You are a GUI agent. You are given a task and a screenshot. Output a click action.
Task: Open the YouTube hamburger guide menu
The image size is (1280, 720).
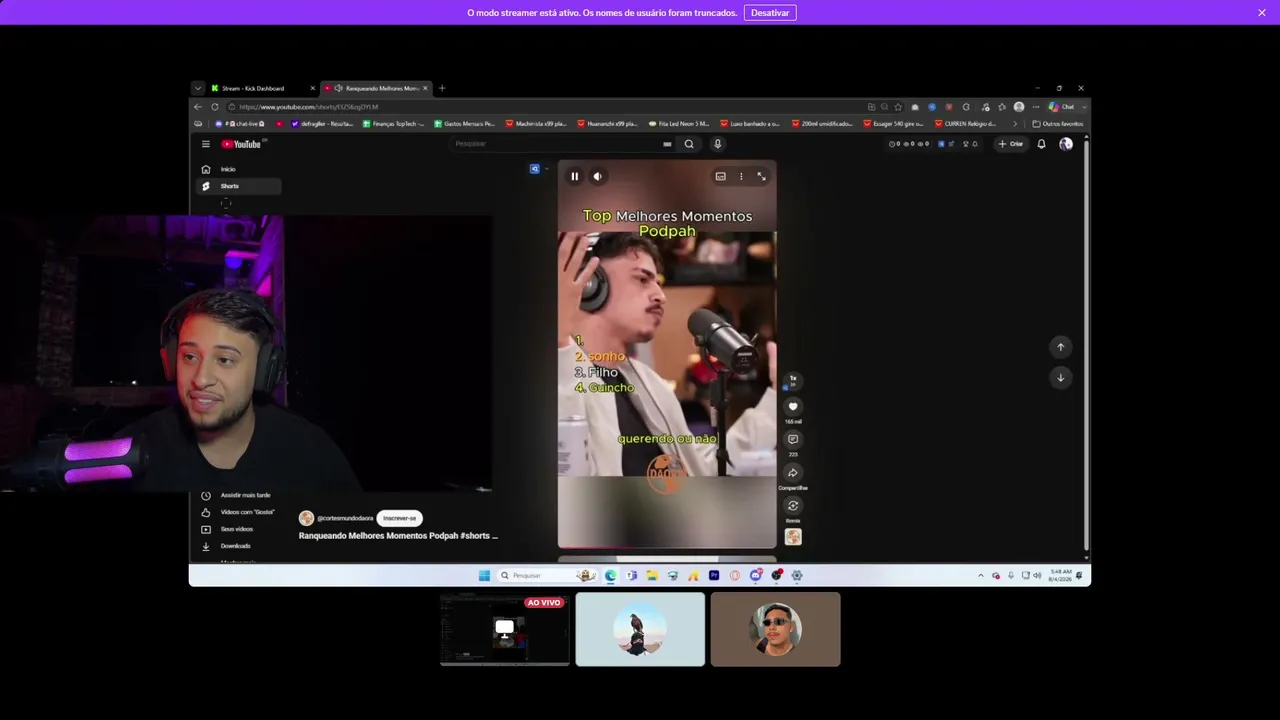[x=206, y=144]
